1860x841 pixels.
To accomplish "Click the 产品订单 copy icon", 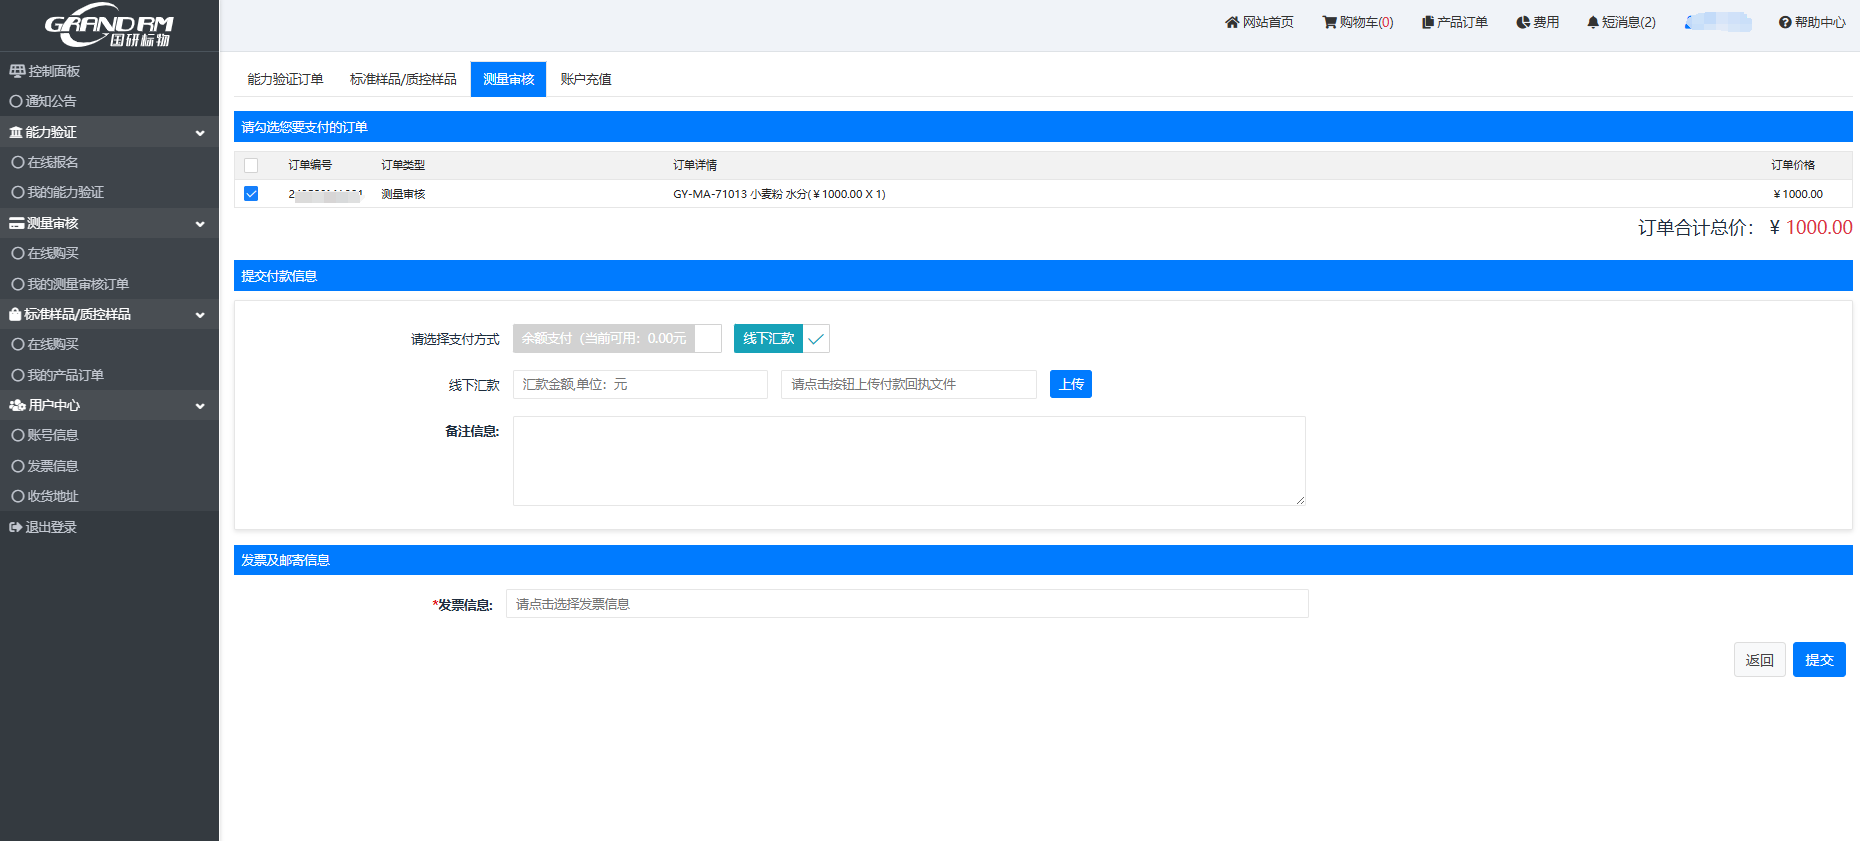I will click(1428, 22).
